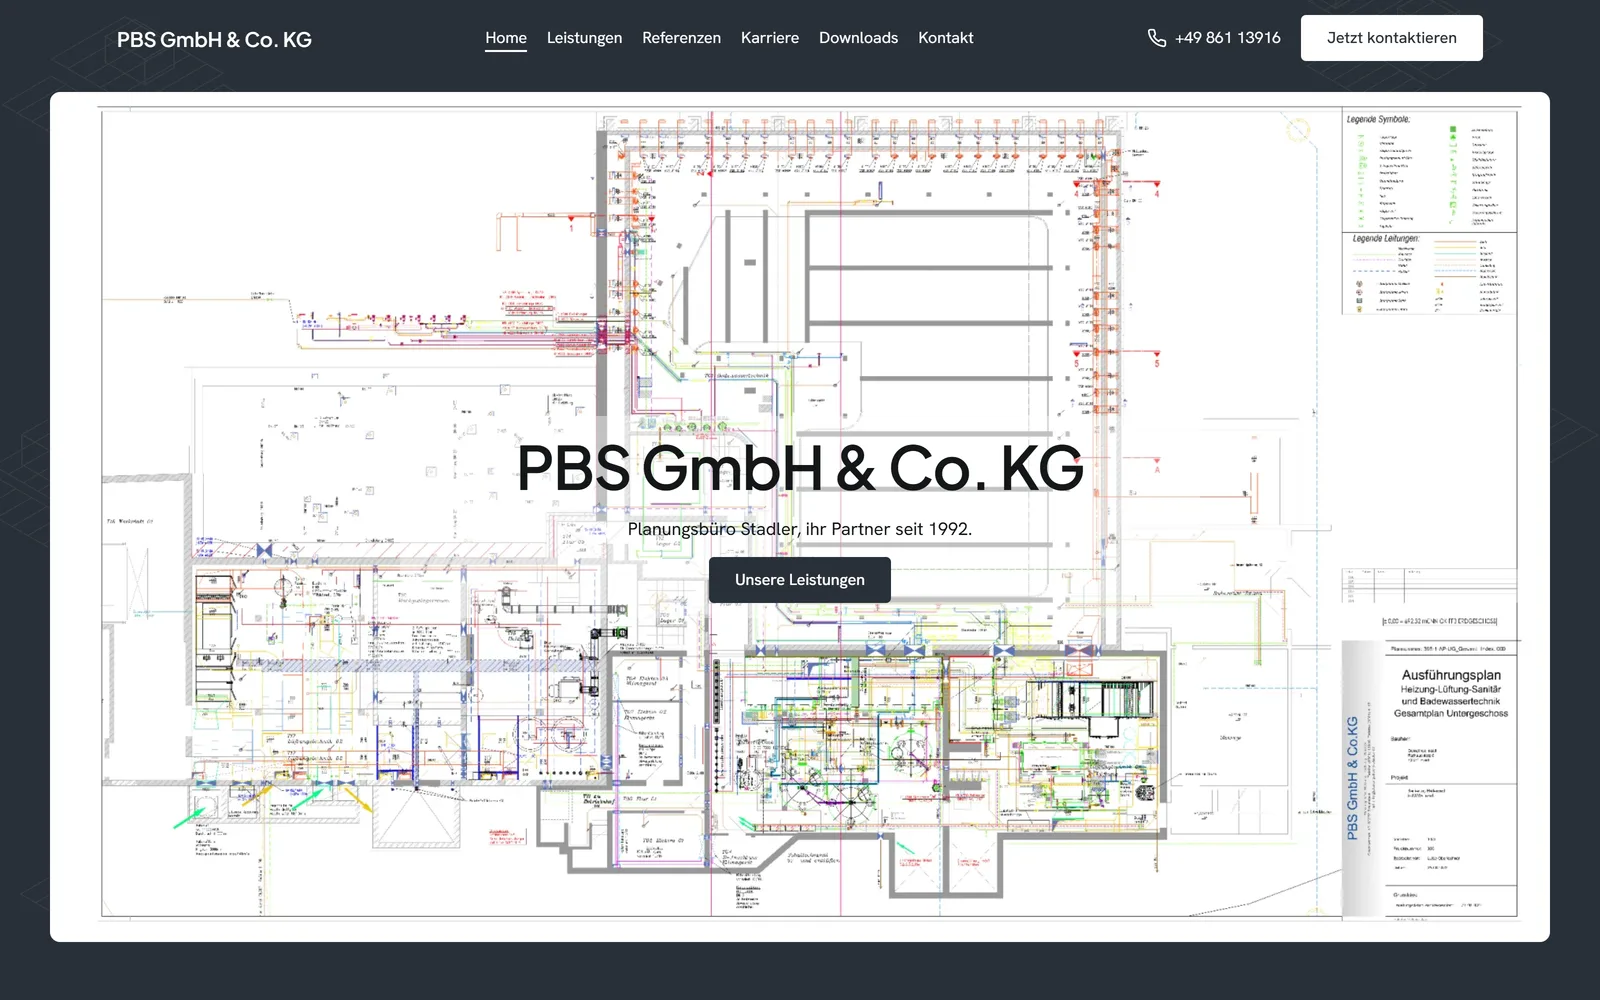Open the Downloads navigation link
This screenshot has height=1000, width=1600.
[x=858, y=38]
